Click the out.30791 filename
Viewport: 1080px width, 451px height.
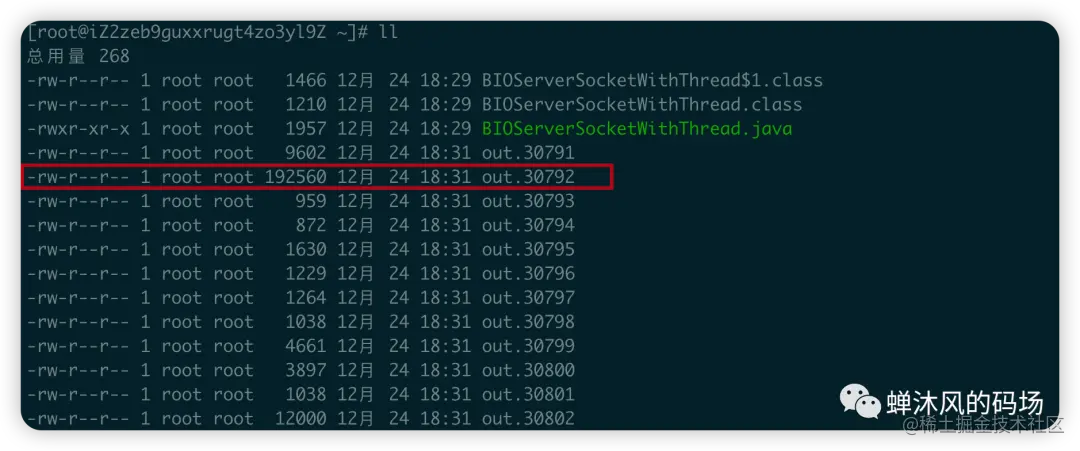click(528, 153)
